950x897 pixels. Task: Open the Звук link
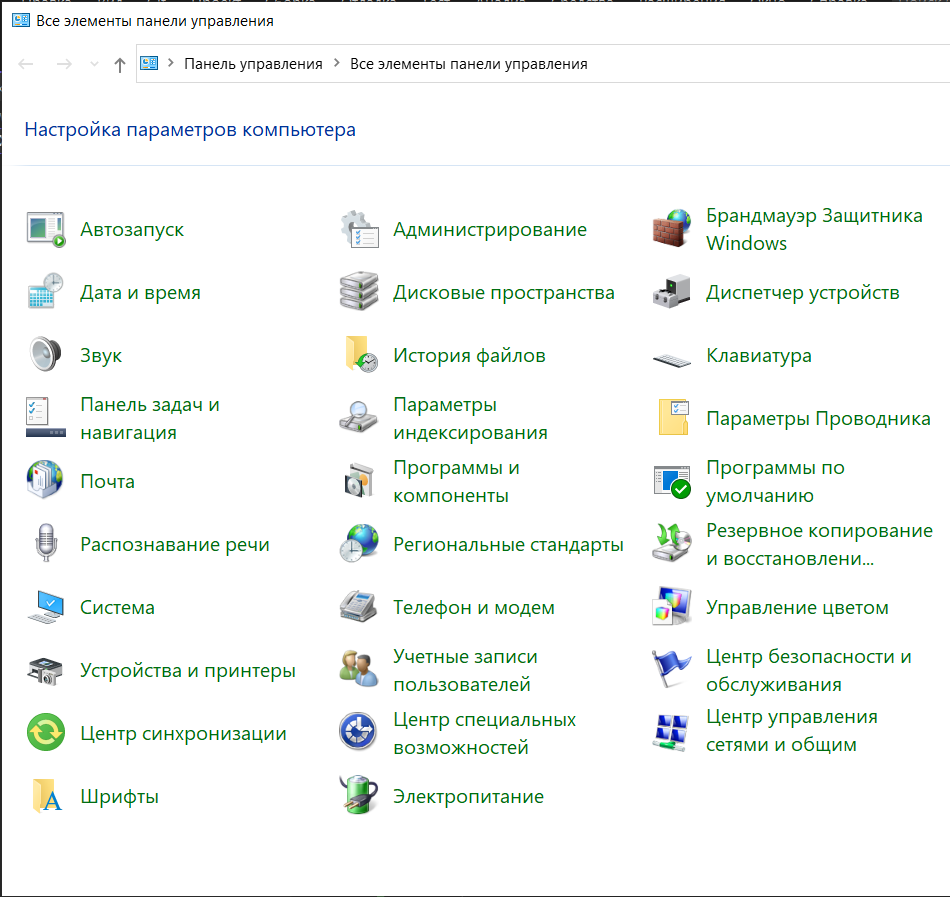coord(101,356)
